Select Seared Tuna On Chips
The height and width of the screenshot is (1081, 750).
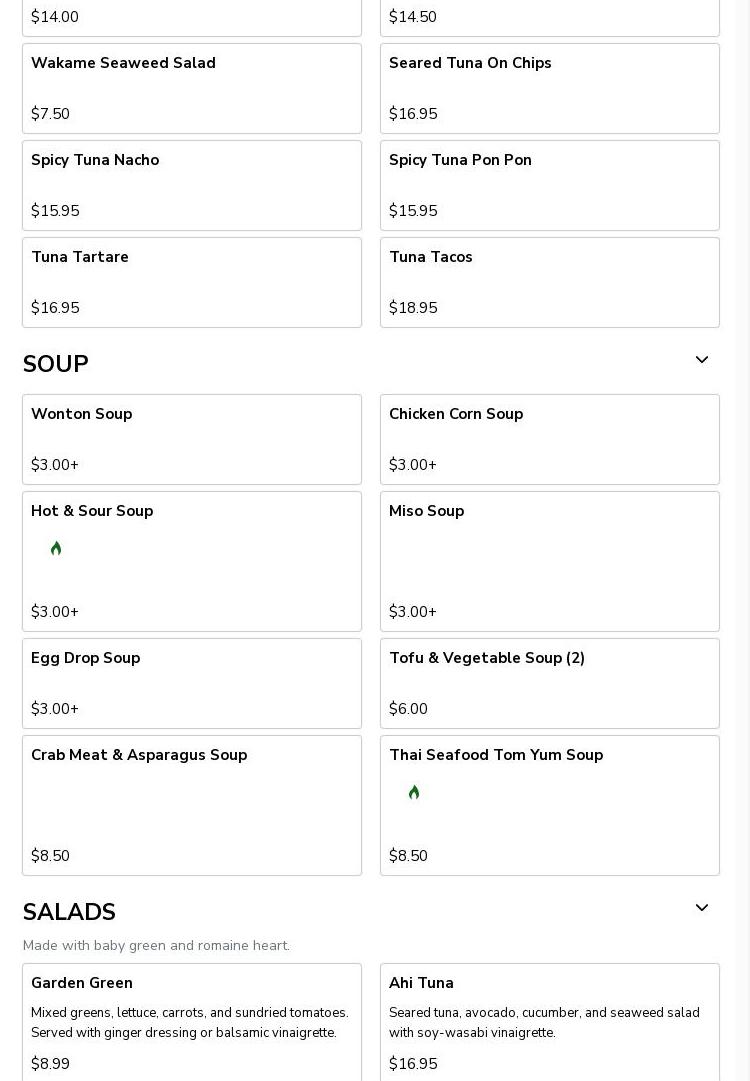550,88
